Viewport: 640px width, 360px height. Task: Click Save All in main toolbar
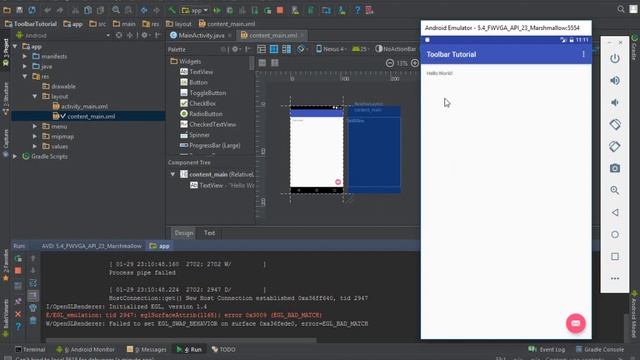19,10
